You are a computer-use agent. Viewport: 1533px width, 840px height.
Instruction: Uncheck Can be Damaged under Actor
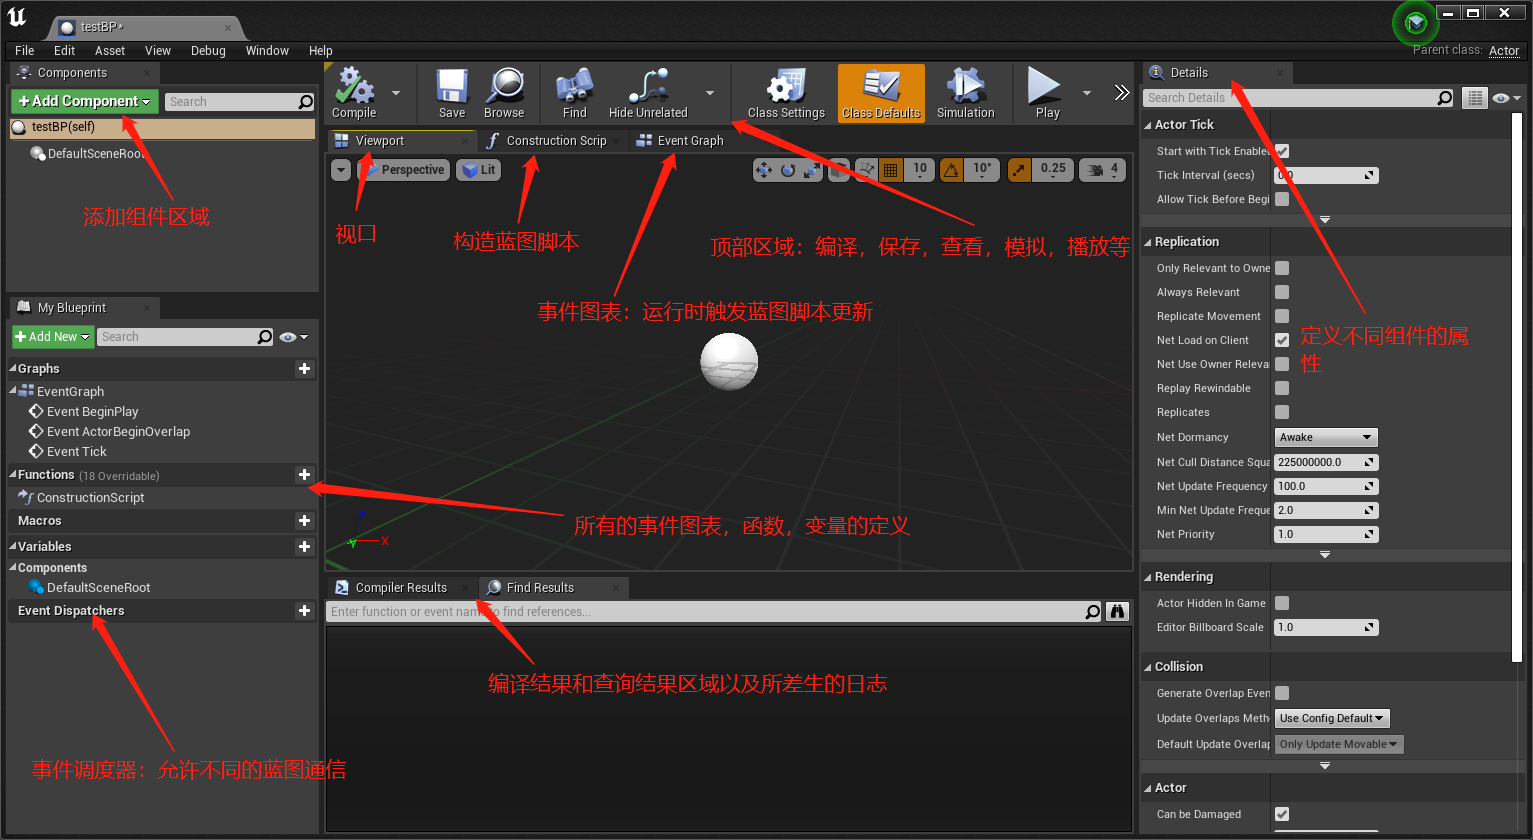pos(1283,814)
